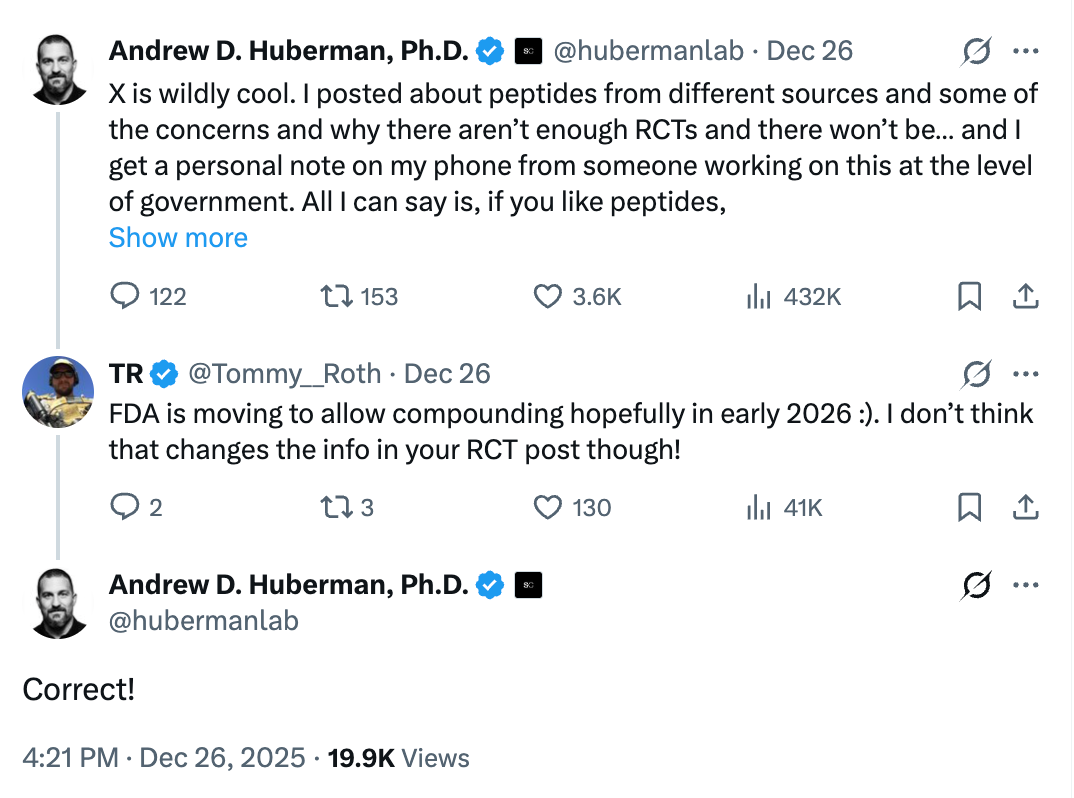Image resolution: width=1074 pixels, height=798 pixels.
Task: Expand post text with Show more
Action: [178, 238]
